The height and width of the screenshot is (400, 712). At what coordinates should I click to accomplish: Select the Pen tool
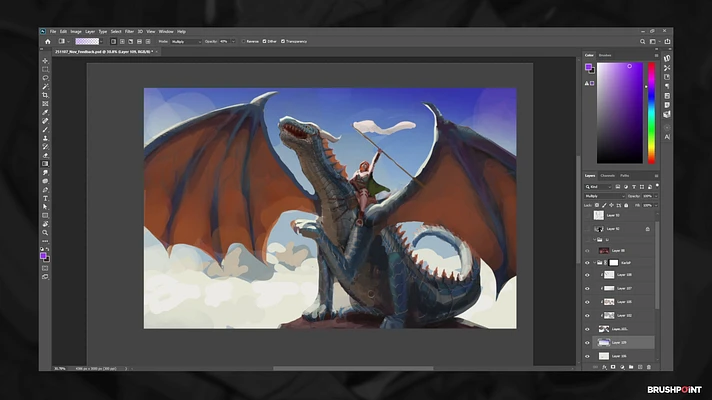tap(45, 190)
